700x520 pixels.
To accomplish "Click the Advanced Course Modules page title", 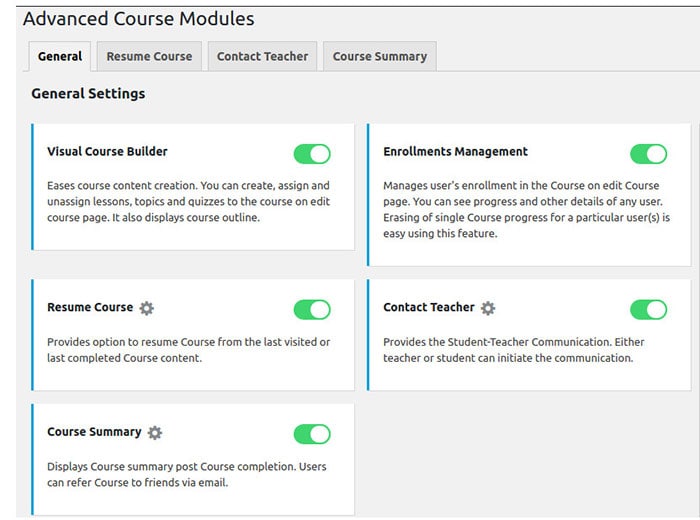I will (138, 19).
